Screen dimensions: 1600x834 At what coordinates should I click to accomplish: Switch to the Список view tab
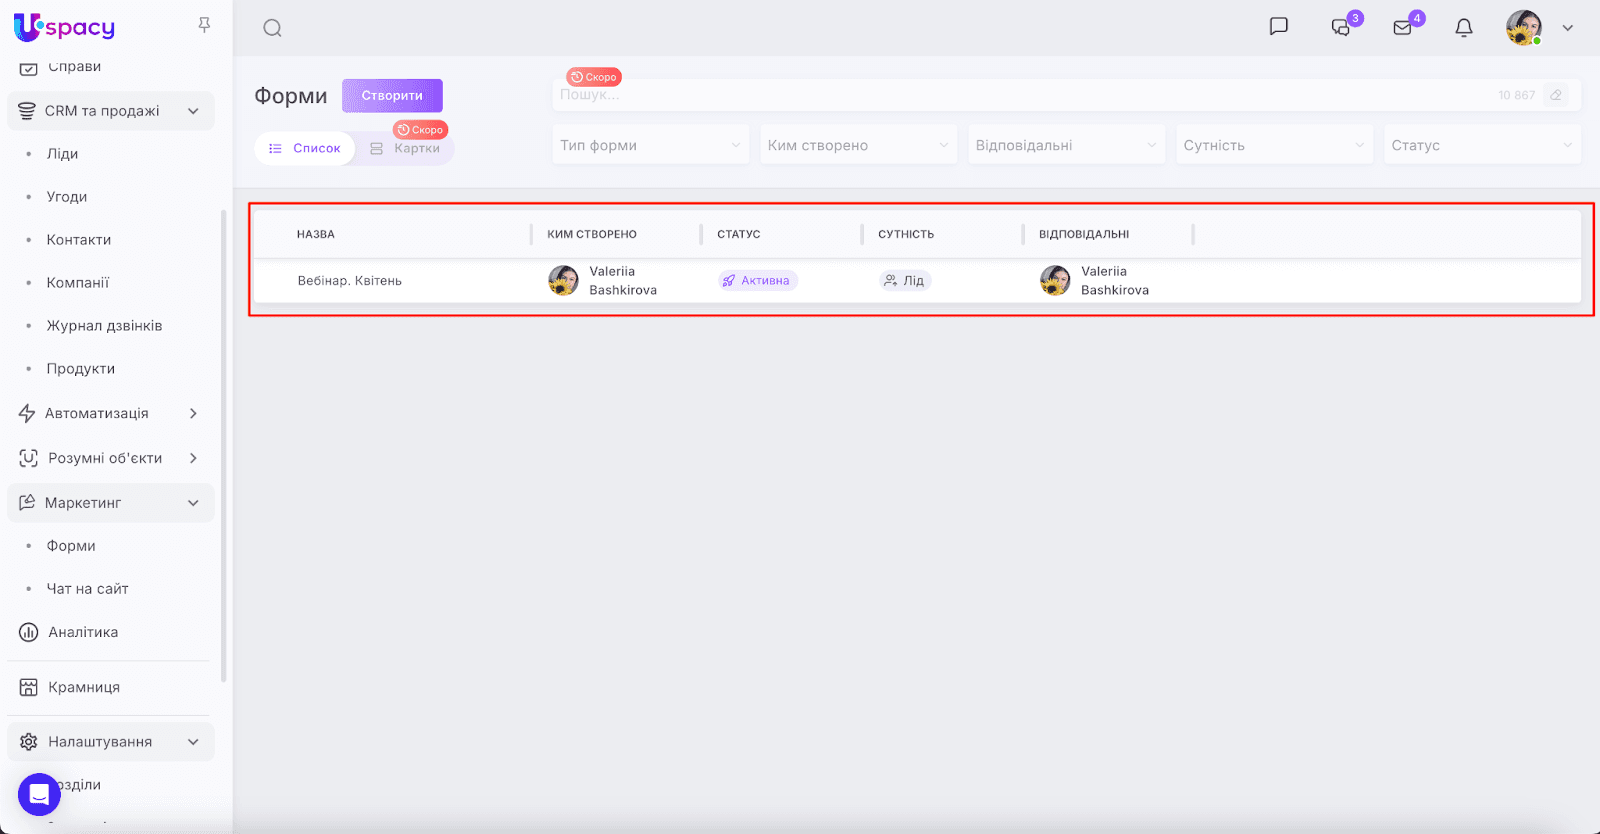tap(305, 148)
